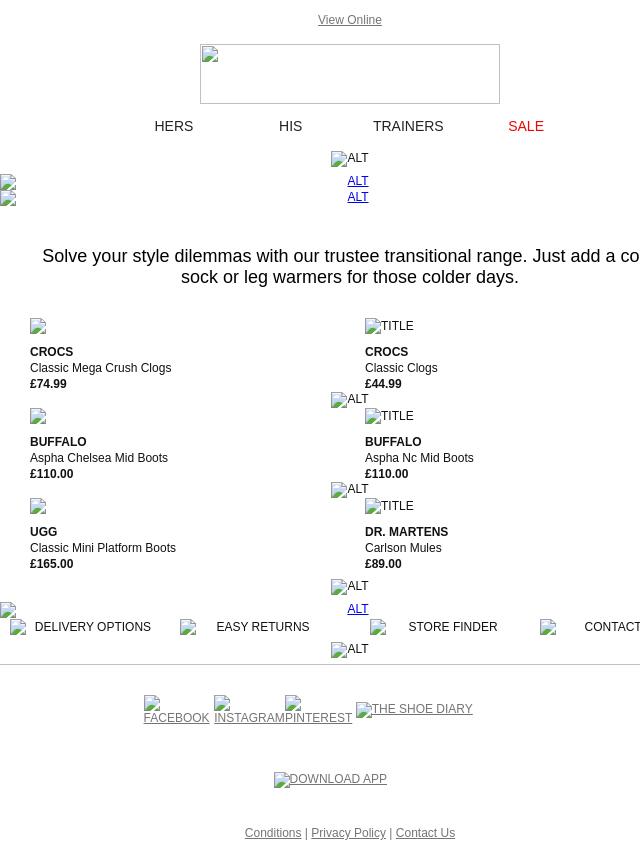Image resolution: width=640 pixels, height=854 pixels.
Task: Open DELIVERY OPTIONS
Action: point(93,627)
